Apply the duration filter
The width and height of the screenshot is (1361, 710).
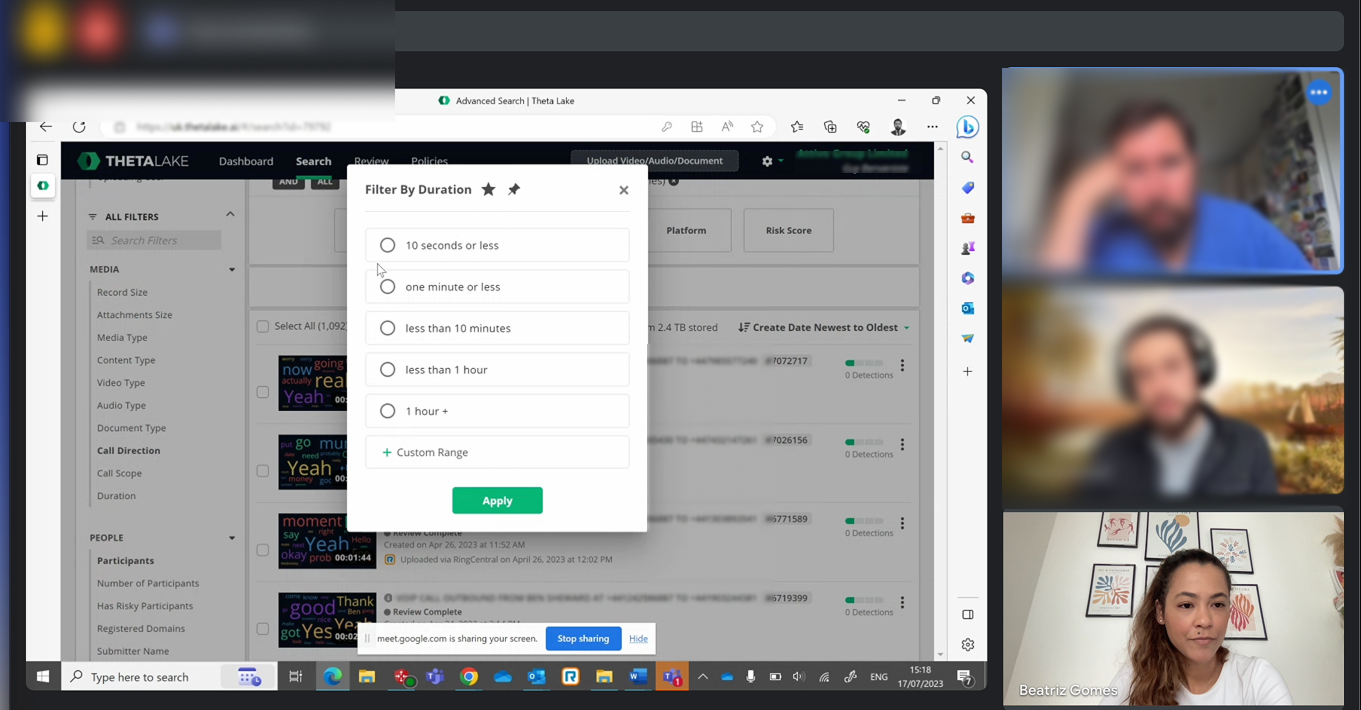[x=497, y=500]
